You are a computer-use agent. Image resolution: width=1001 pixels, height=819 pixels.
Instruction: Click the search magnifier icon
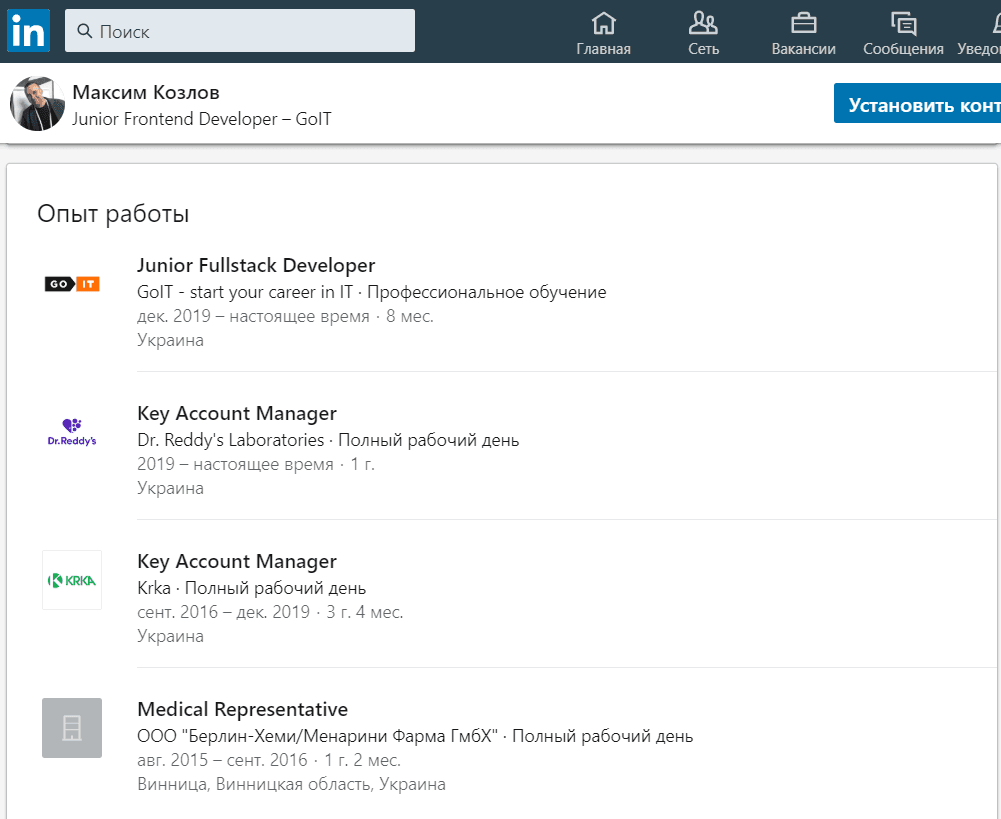[84, 31]
